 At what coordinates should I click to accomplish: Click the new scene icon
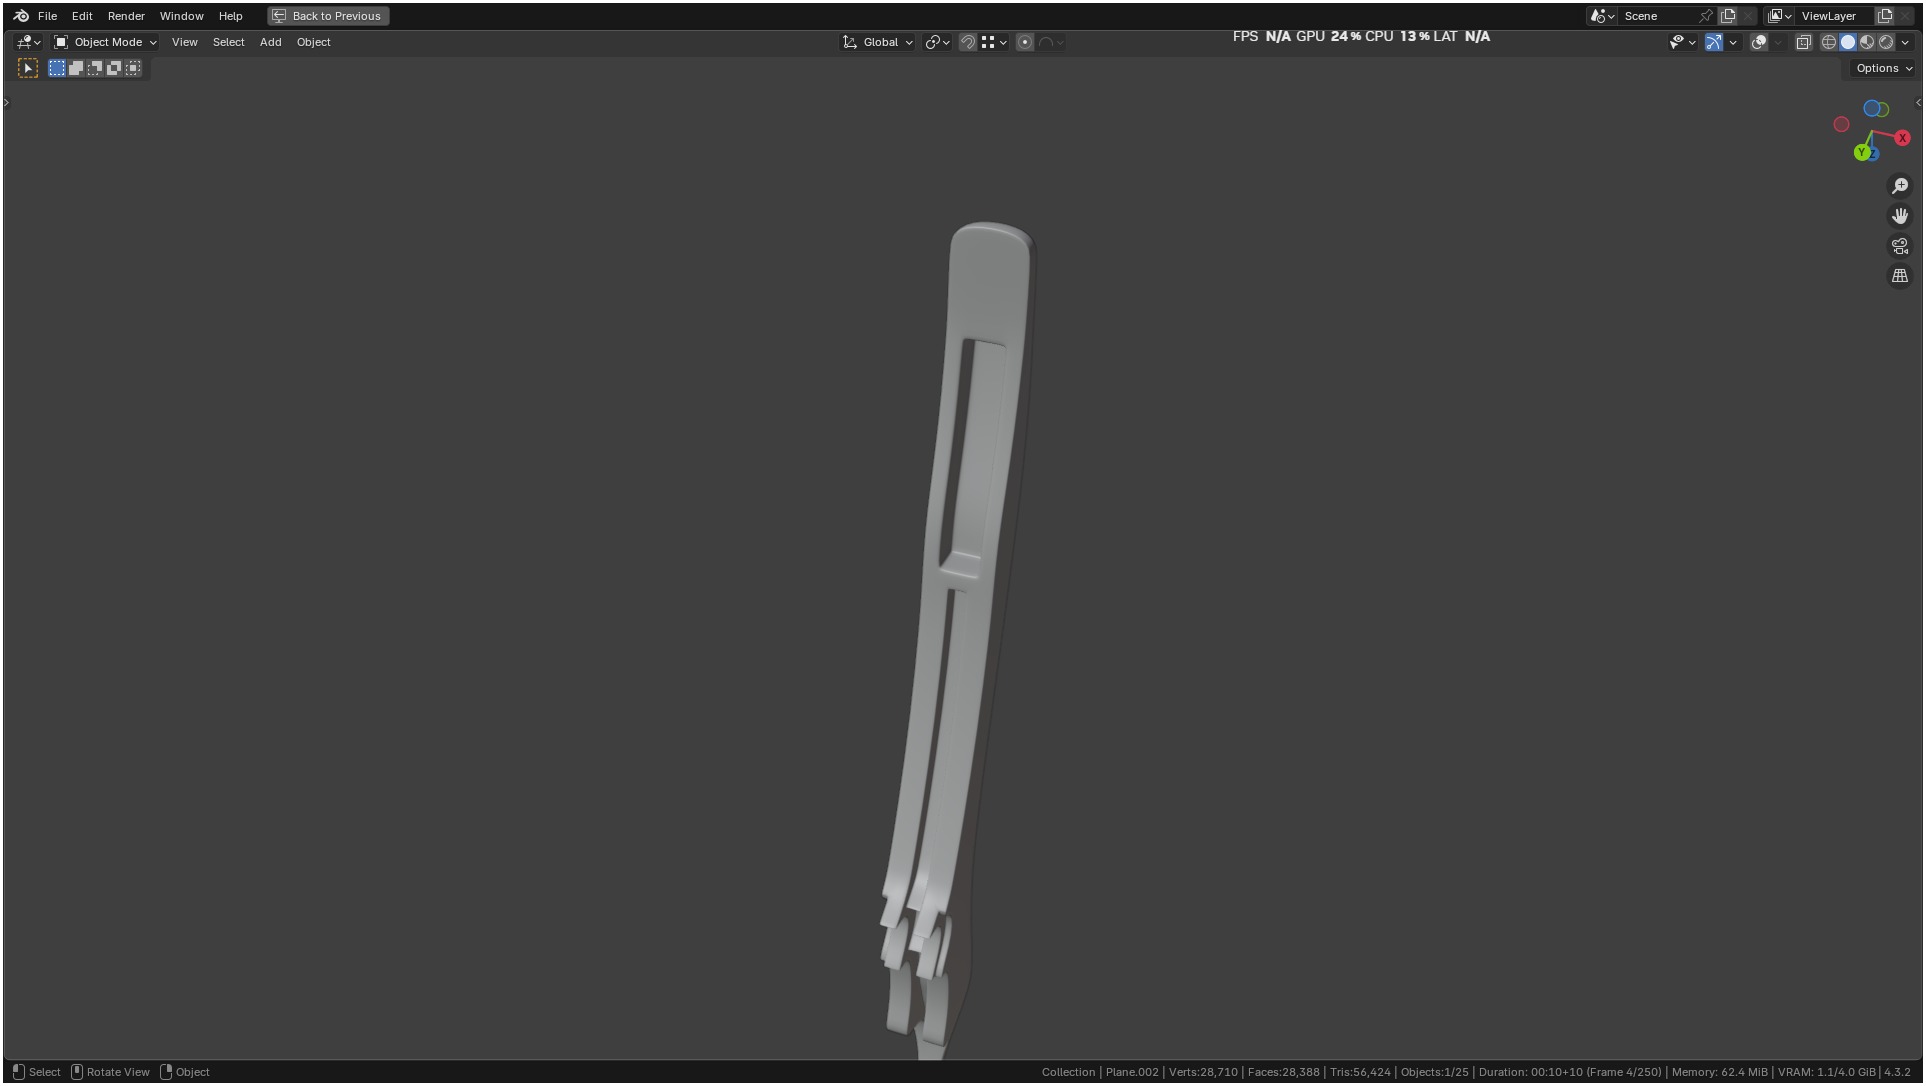click(x=1728, y=16)
